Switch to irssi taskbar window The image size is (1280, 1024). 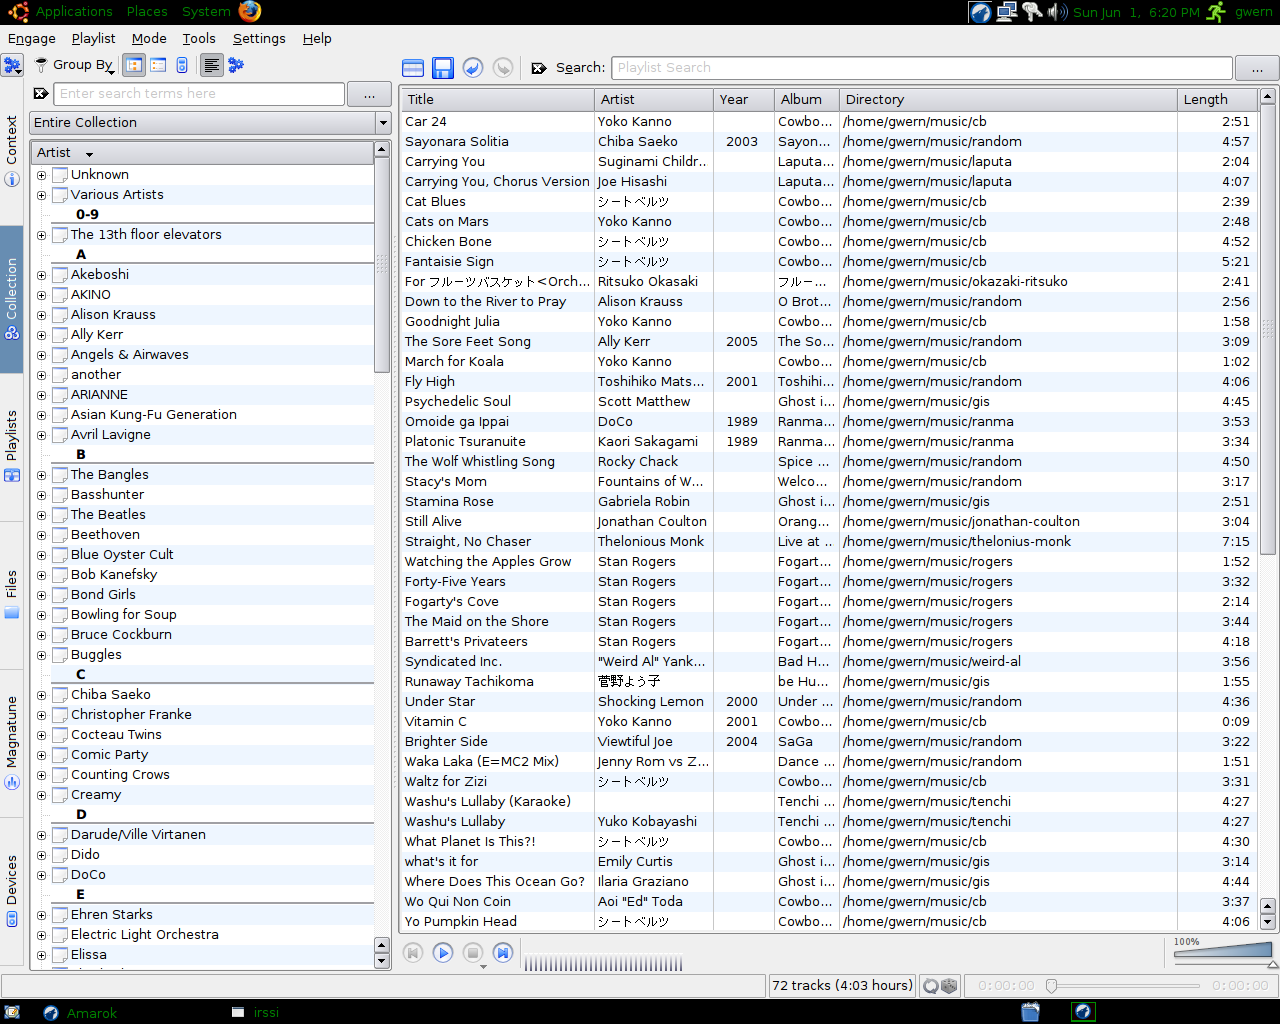point(254,1013)
